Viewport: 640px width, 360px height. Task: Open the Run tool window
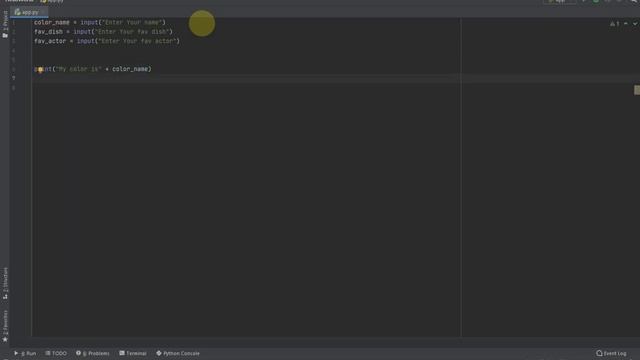point(25,353)
